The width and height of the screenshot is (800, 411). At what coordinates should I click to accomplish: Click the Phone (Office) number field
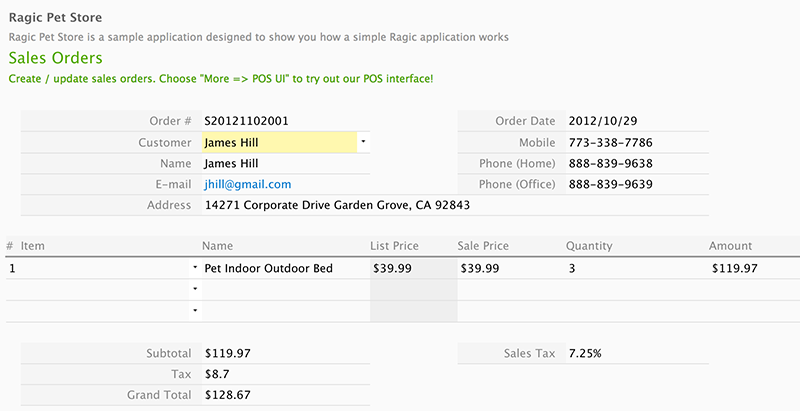610,184
